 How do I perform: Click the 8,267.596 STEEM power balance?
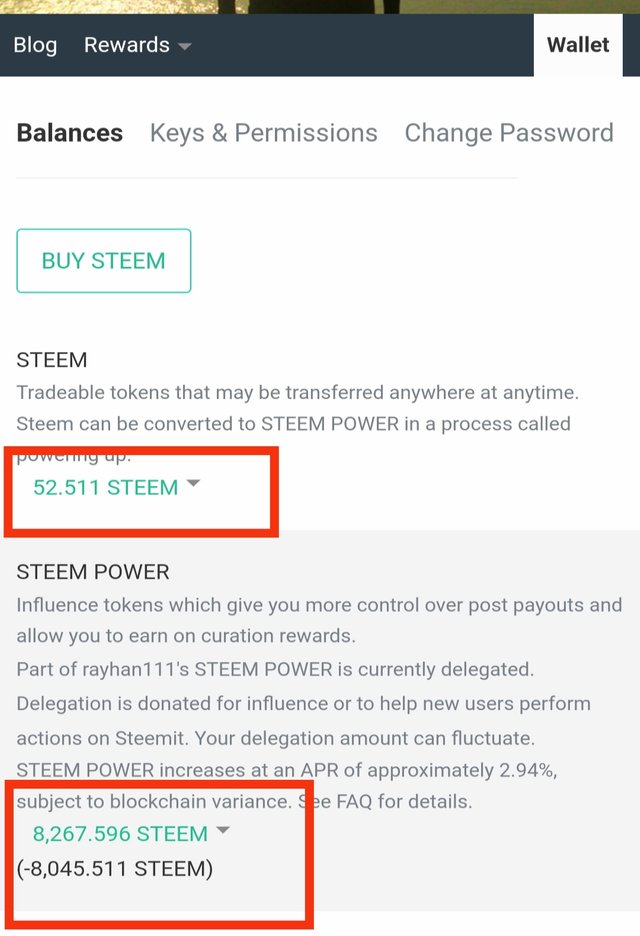point(120,833)
